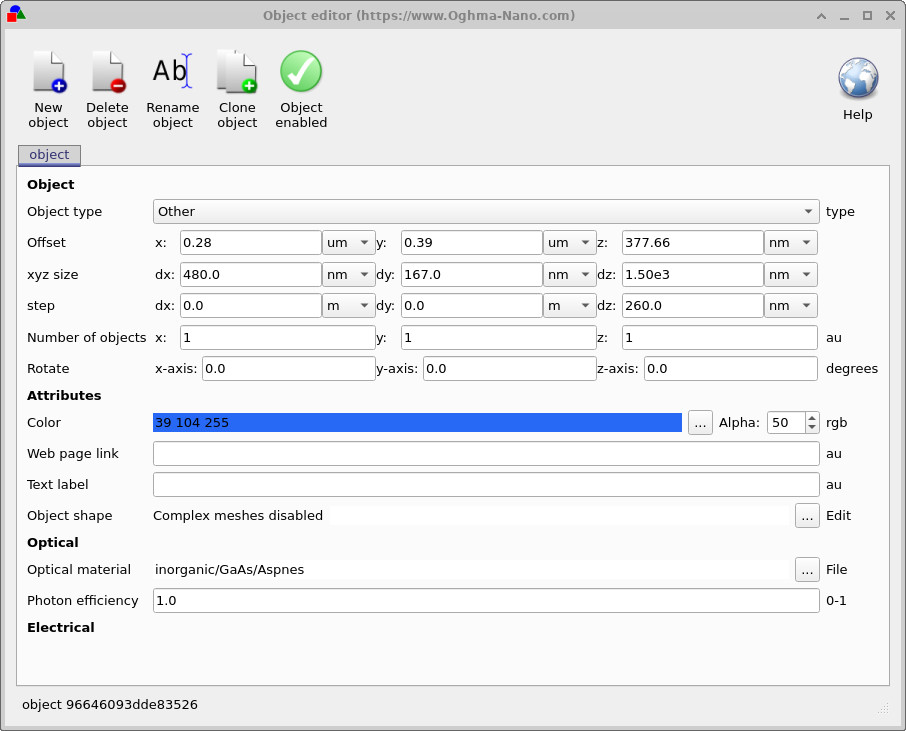This screenshot has width=906, height=731.
Task: Increase the Alpha value with up arrow
Action: click(x=811, y=418)
